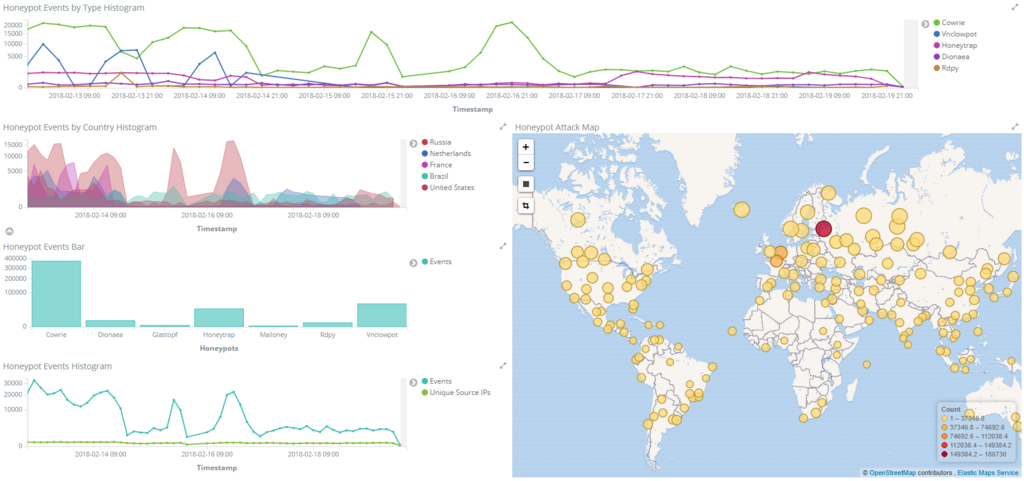This screenshot has height=481, width=1024.
Task: Expand the Honeypot Attack Map panel
Action: click(1015, 127)
